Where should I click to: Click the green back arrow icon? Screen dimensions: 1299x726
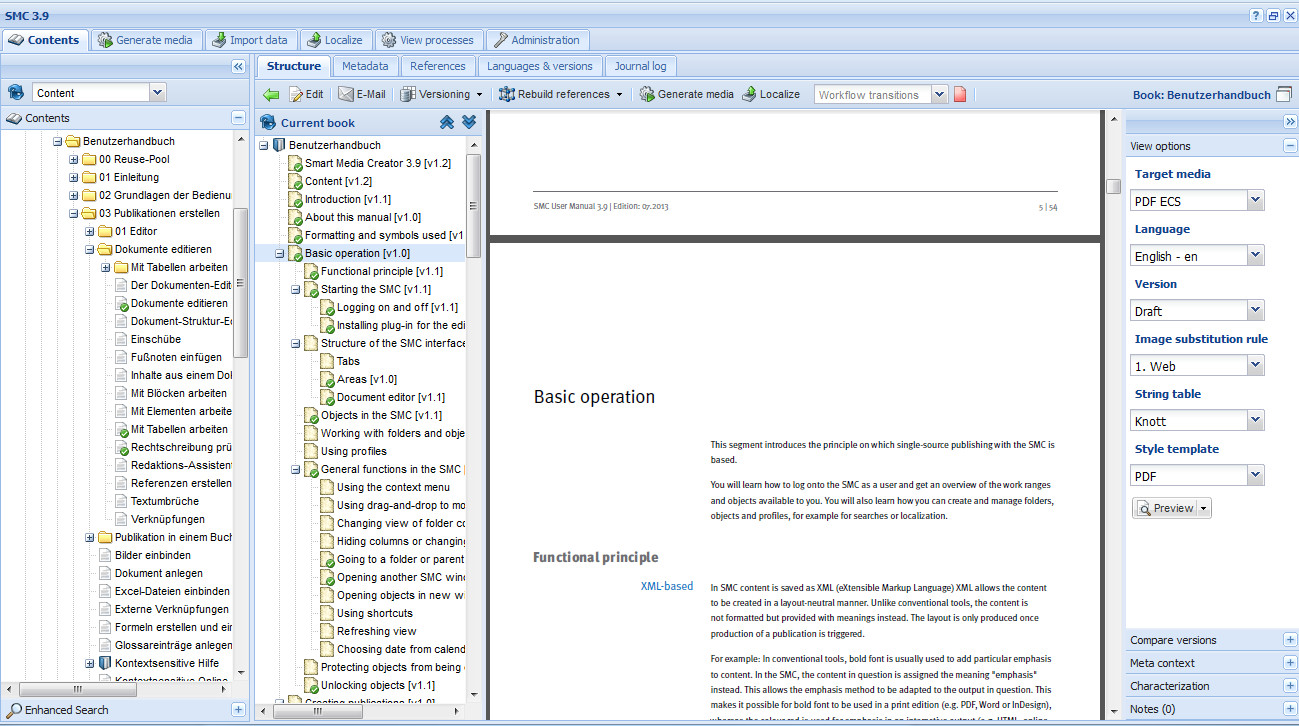[271, 94]
